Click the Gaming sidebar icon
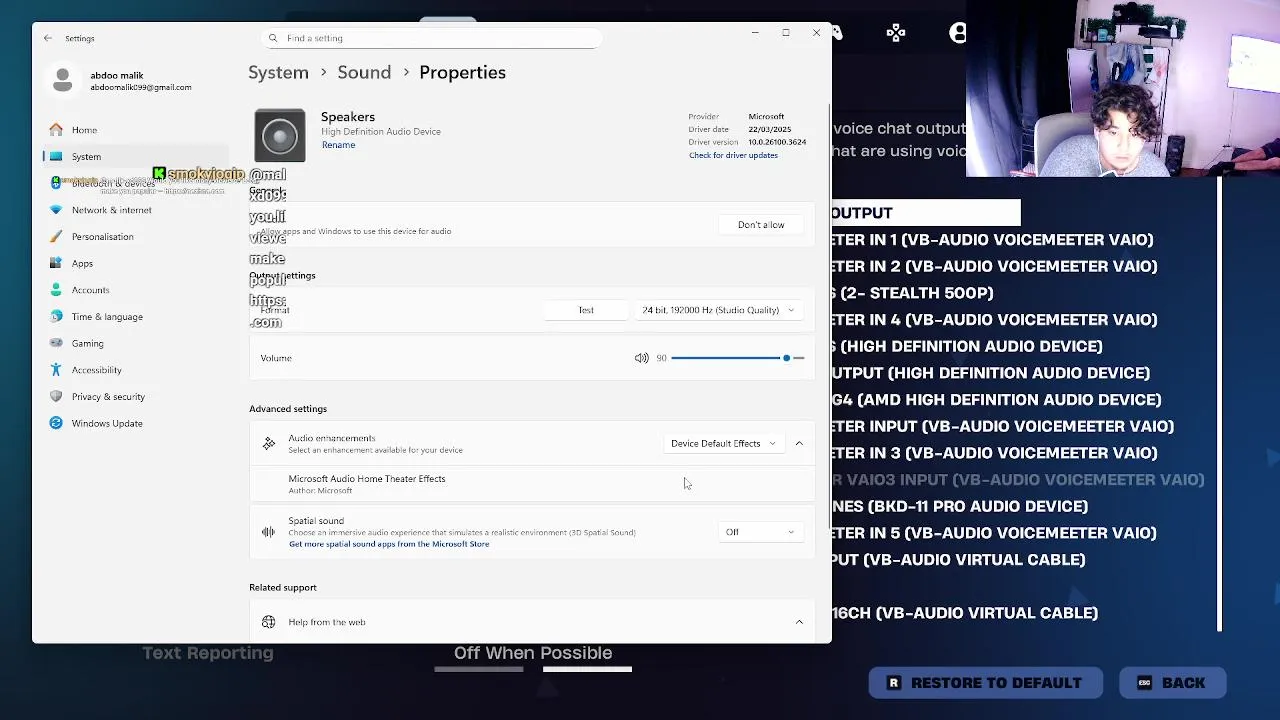The width and height of the screenshot is (1280, 720). pos(56,344)
